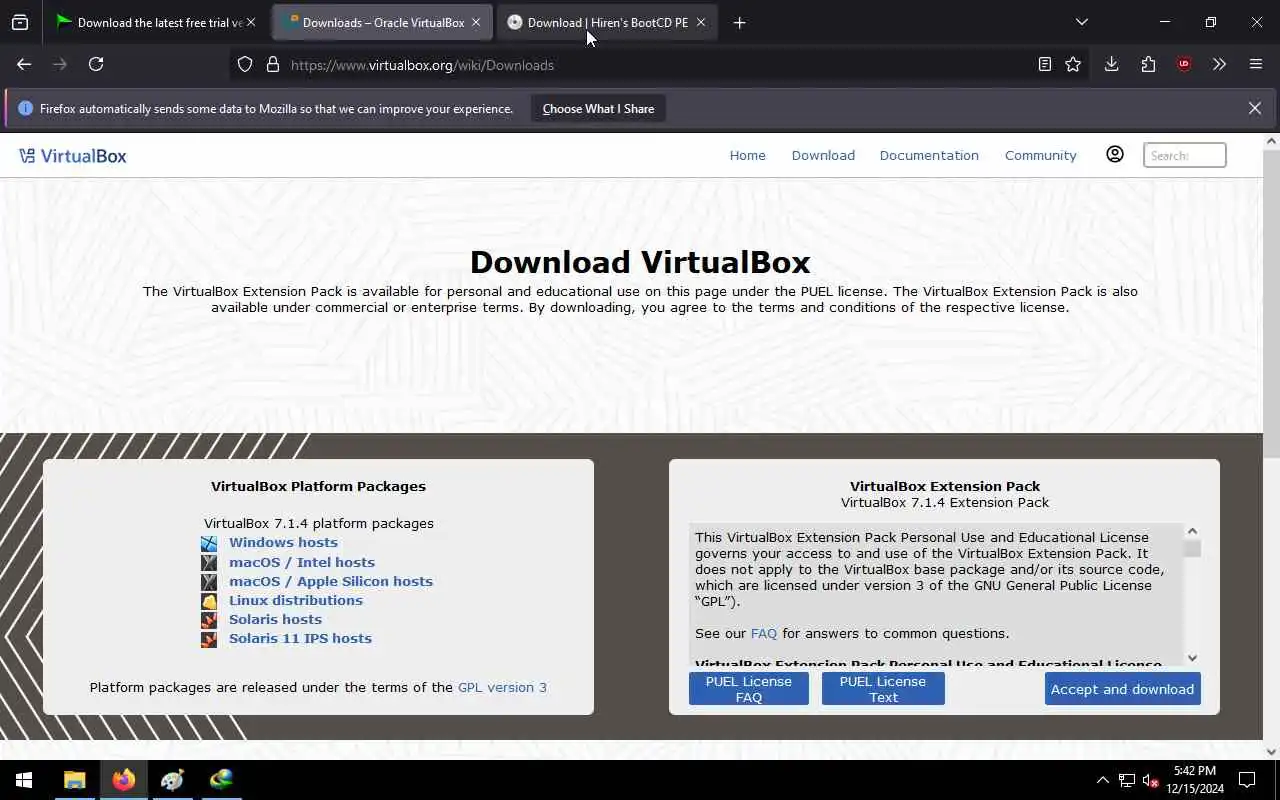
Task: Show more tools overflow chevron
Action: coord(1219,64)
